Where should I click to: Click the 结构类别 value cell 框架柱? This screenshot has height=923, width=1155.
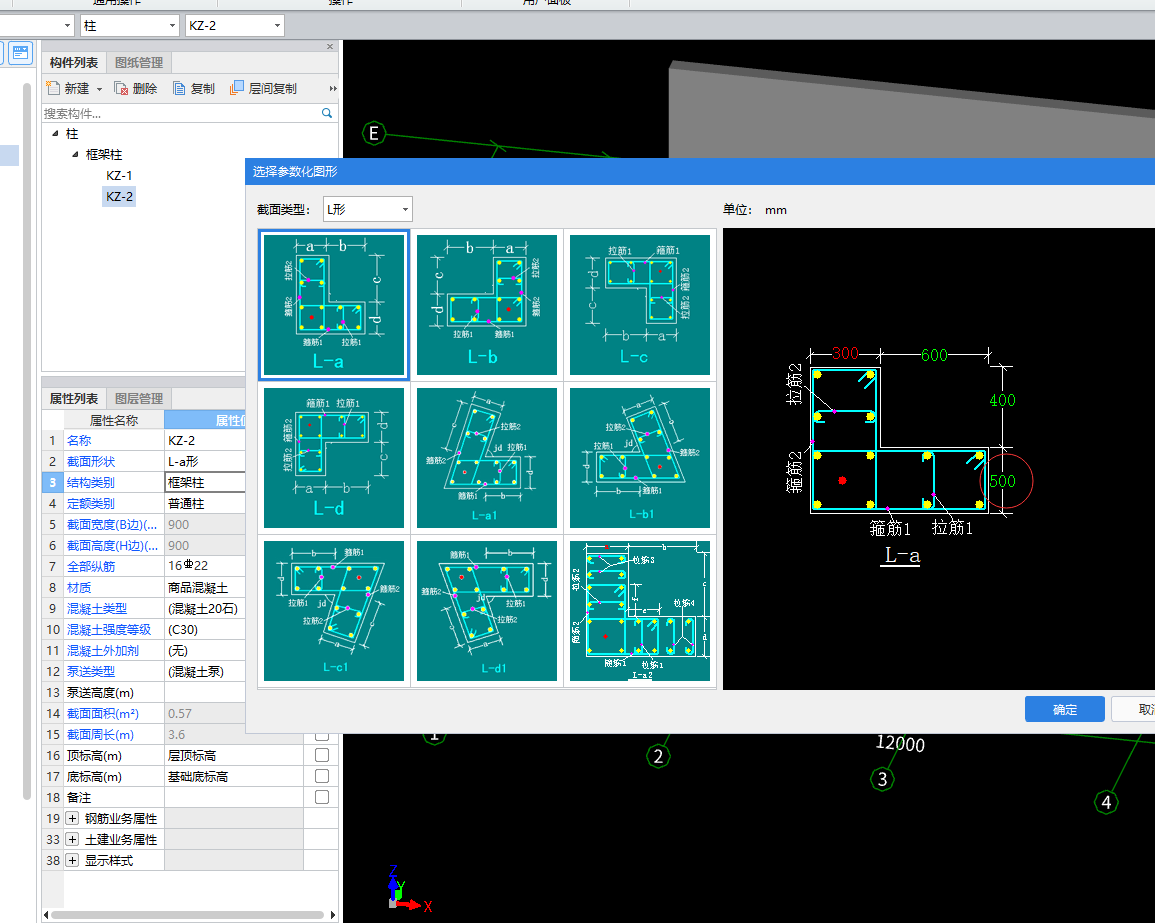click(206, 482)
